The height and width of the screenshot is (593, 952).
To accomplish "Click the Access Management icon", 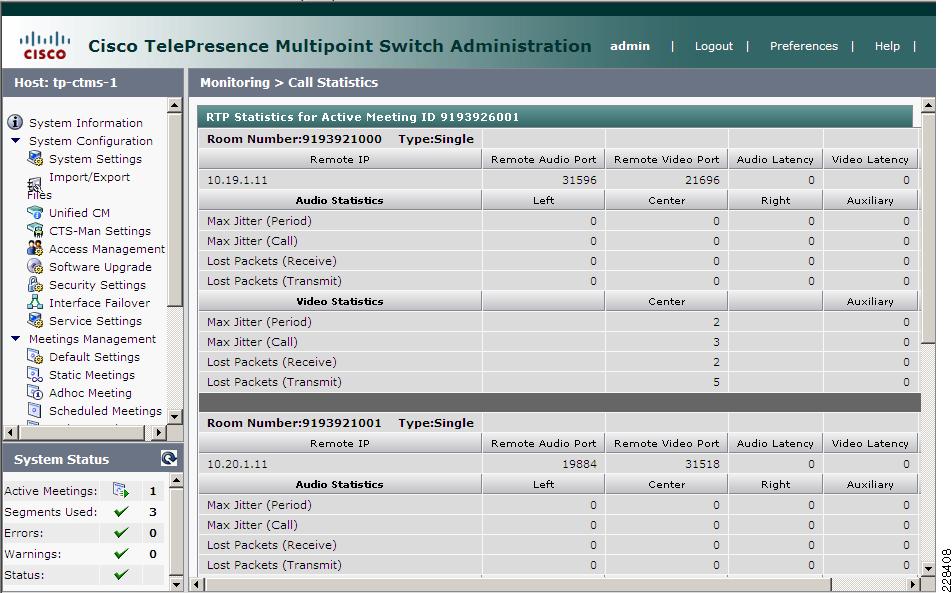I will tap(35, 248).
